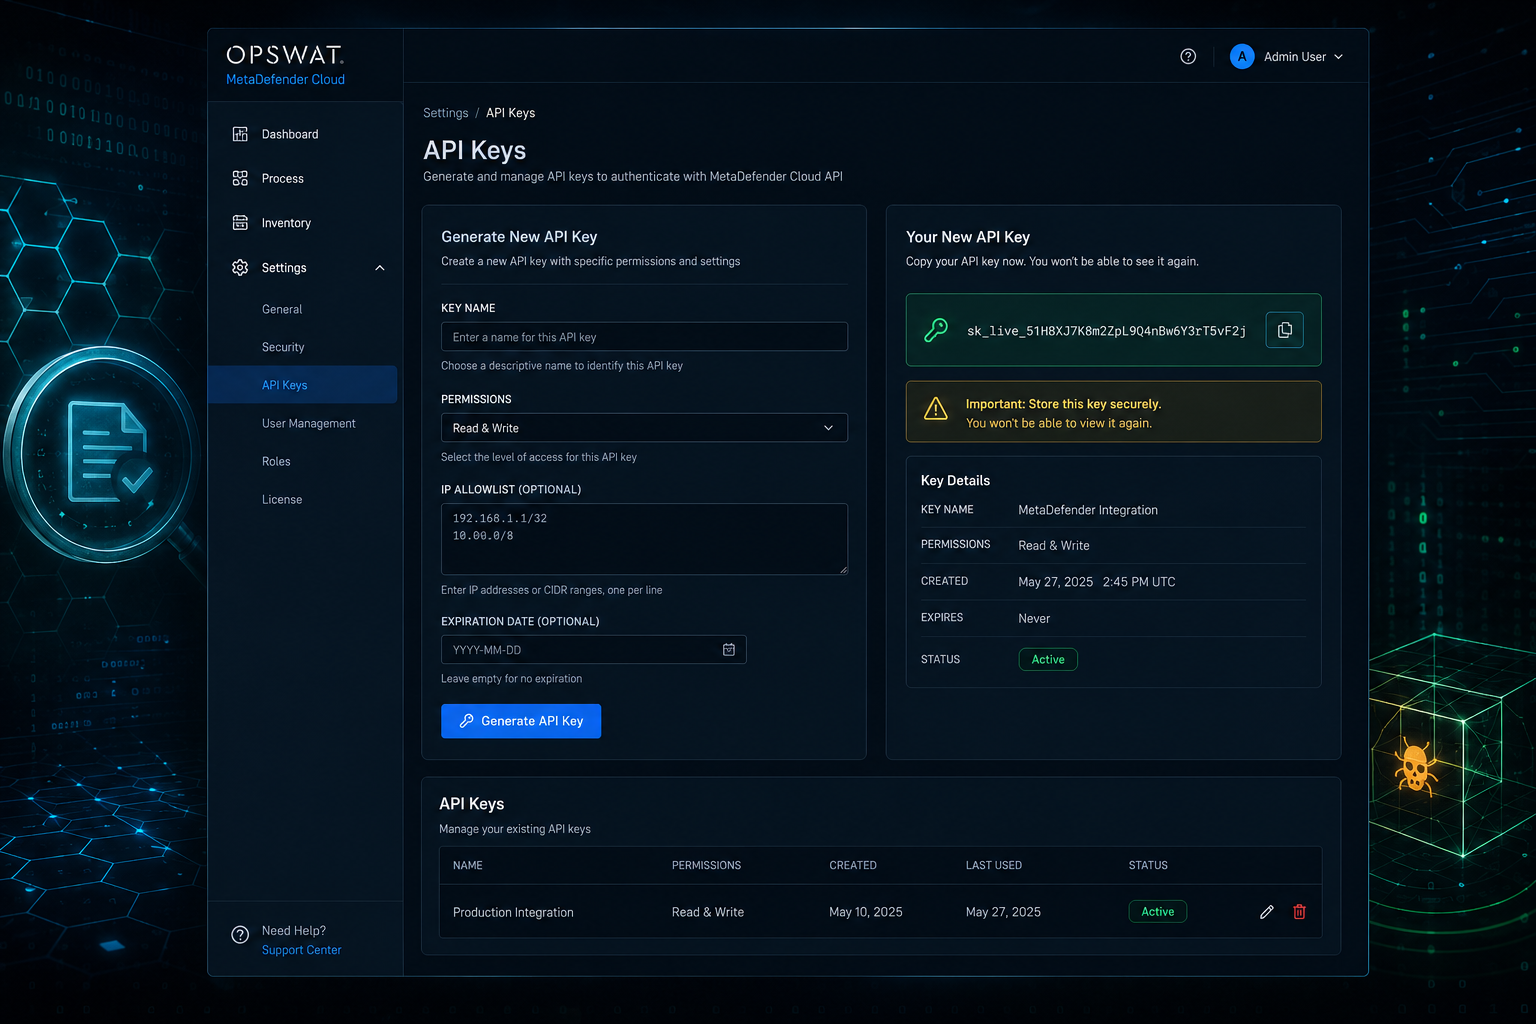Open User Management page
1536x1024 pixels.
(x=309, y=424)
